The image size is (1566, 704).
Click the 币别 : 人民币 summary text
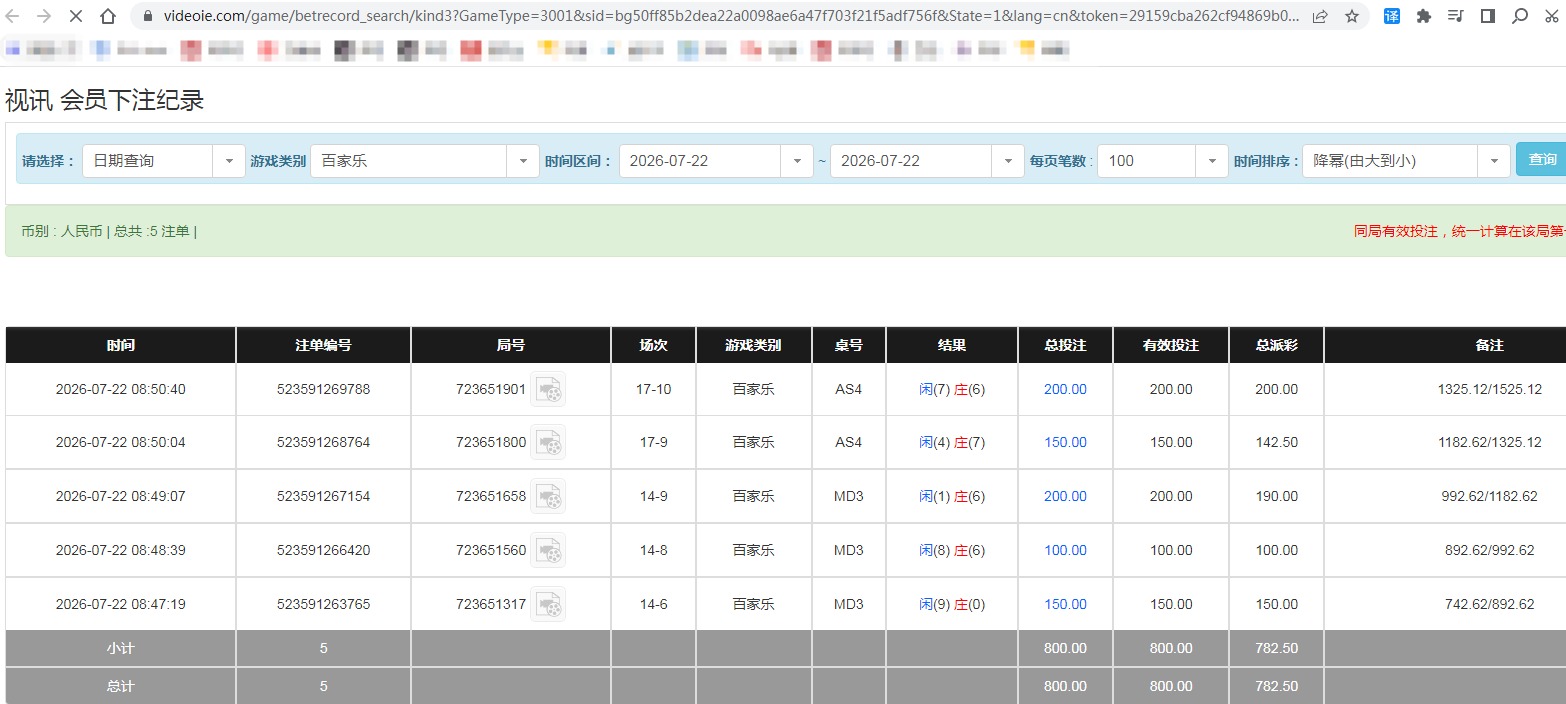(61, 231)
